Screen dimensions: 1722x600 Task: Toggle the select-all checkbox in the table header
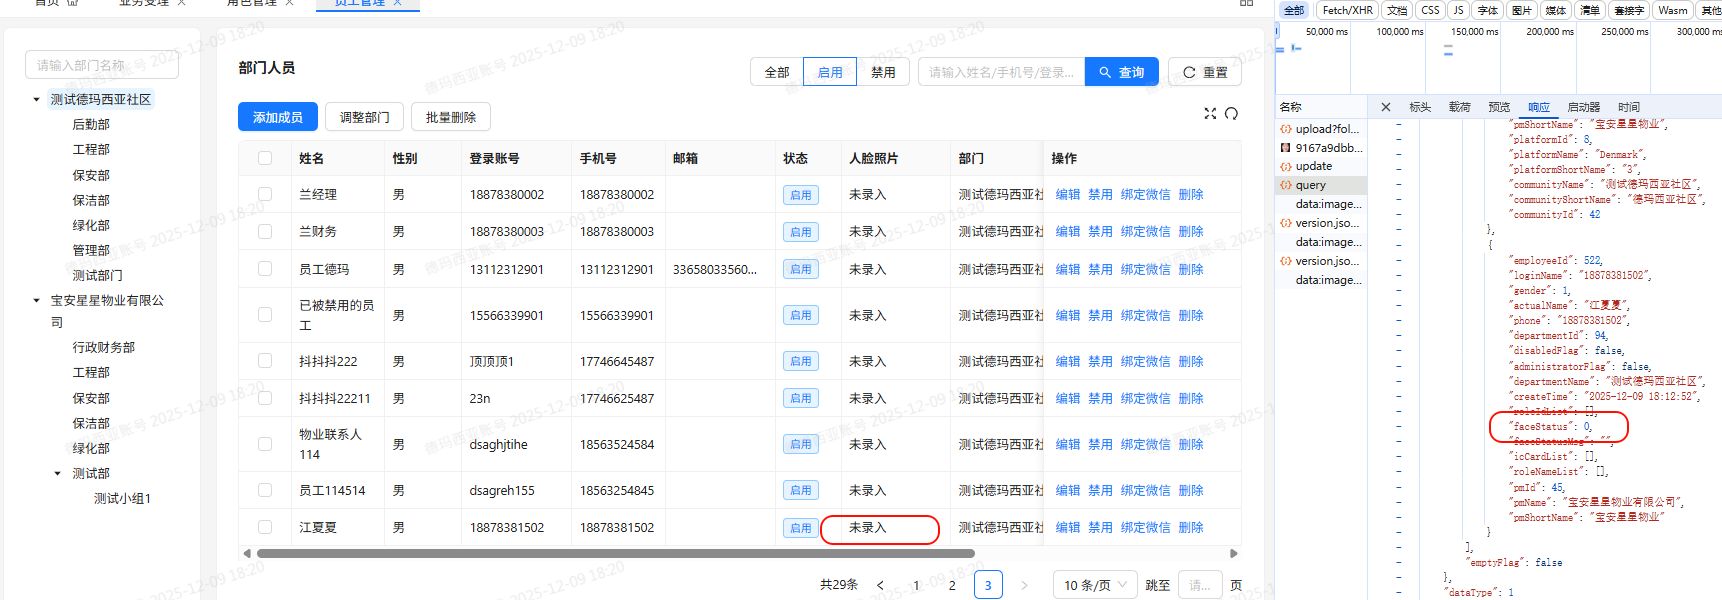pos(265,158)
